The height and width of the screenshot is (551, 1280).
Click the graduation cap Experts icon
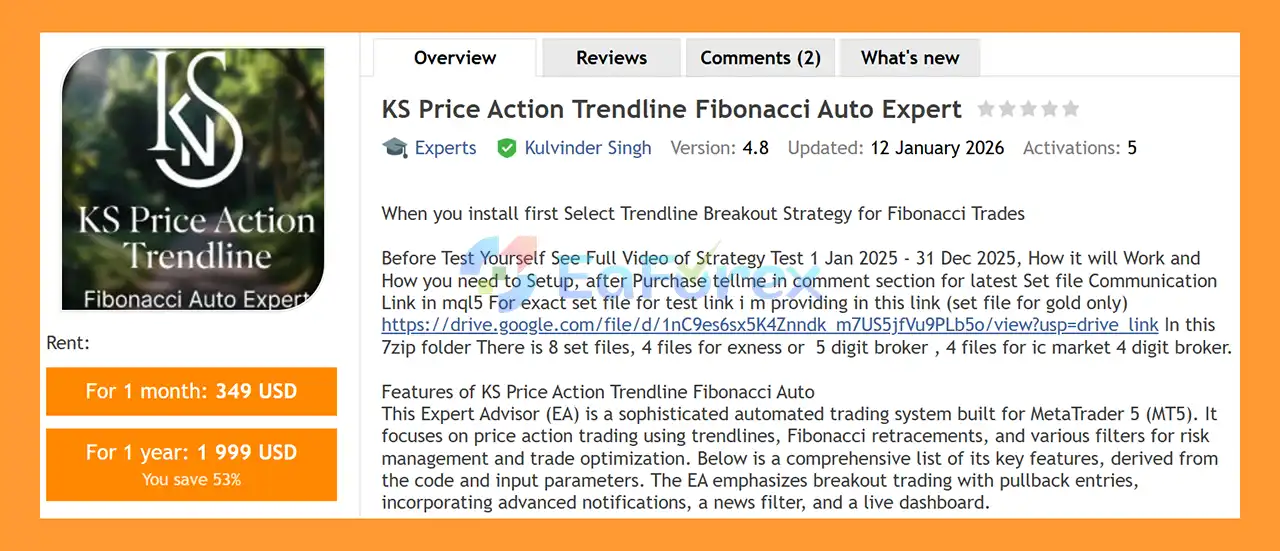coord(395,148)
